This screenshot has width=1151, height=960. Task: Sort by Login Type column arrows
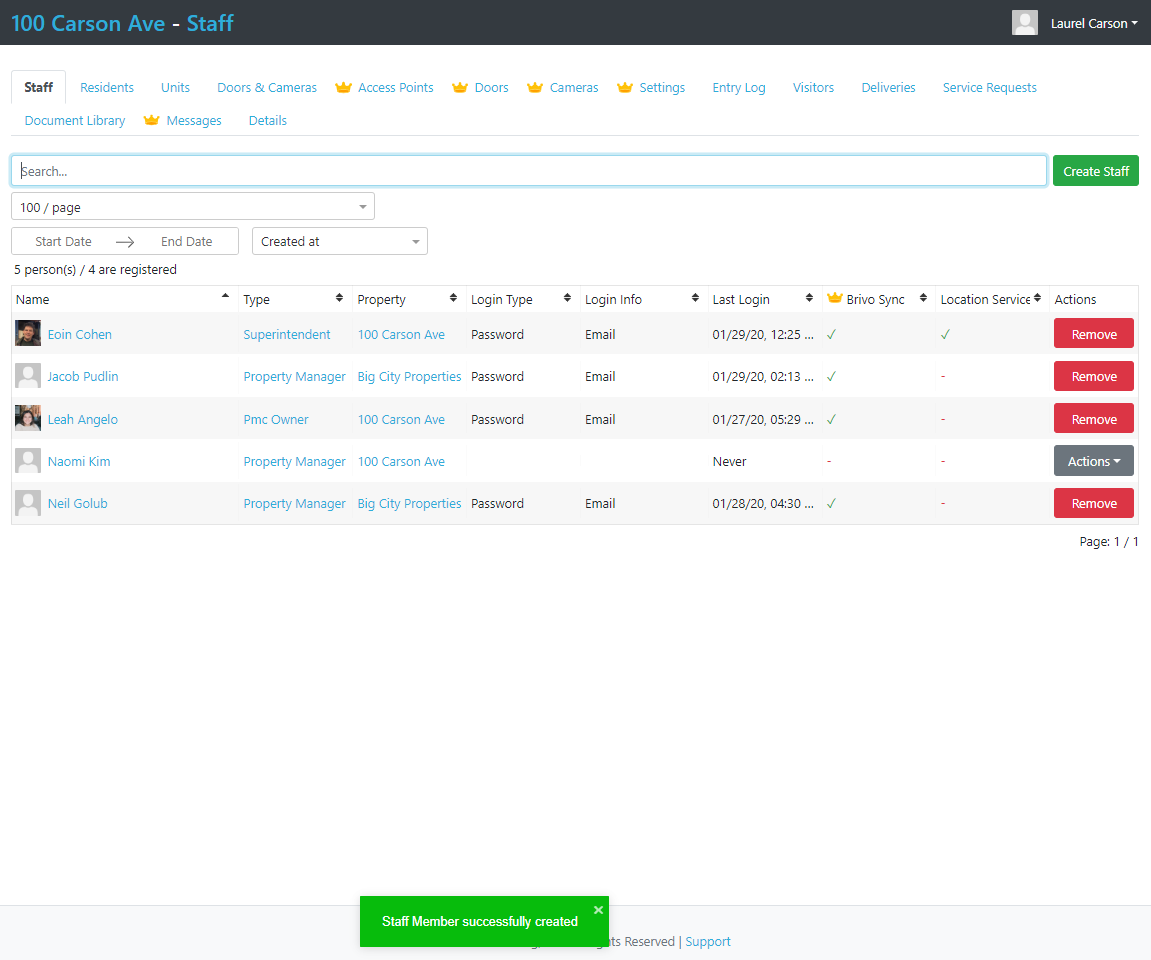point(567,299)
